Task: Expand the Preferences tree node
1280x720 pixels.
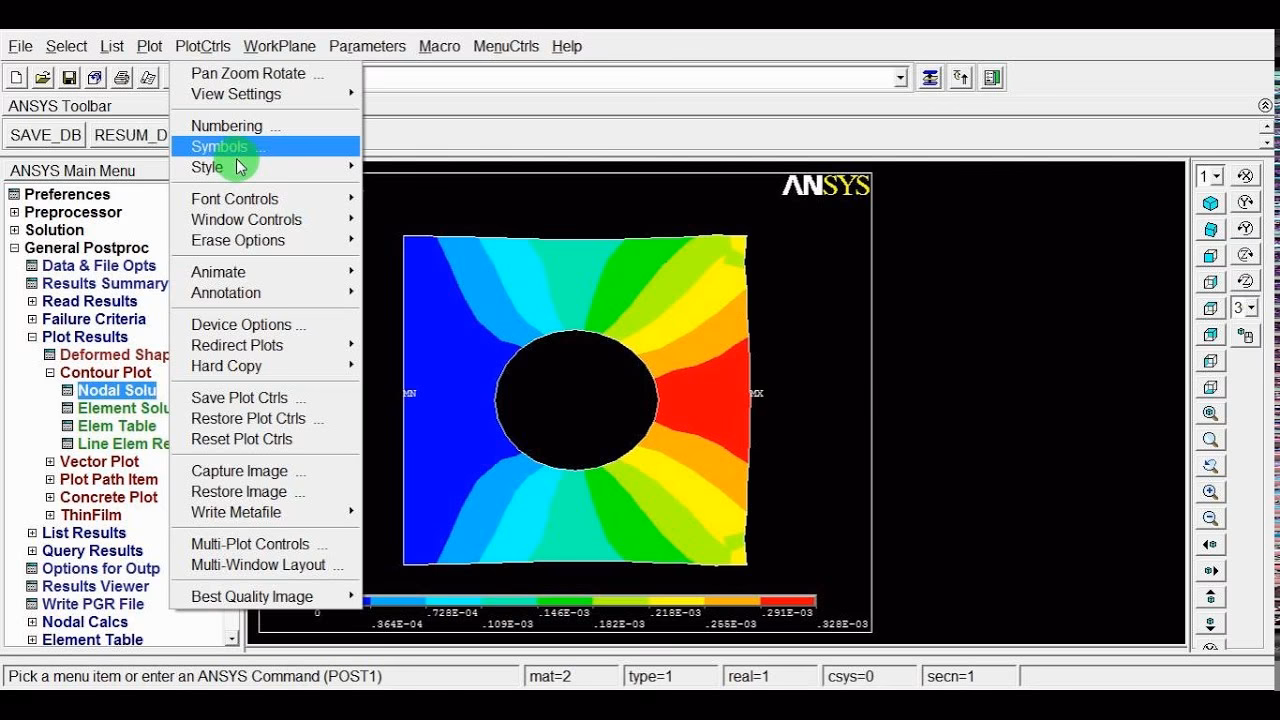Action: pyautogui.click(x=14, y=194)
